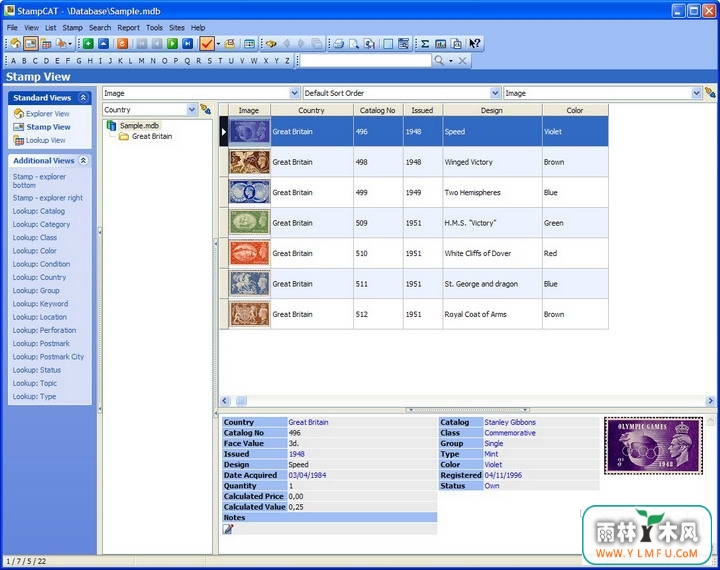Select the Winged Victory stamp thumbnail
The image size is (720, 570).
pyautogui.click(x=249, y=162)
